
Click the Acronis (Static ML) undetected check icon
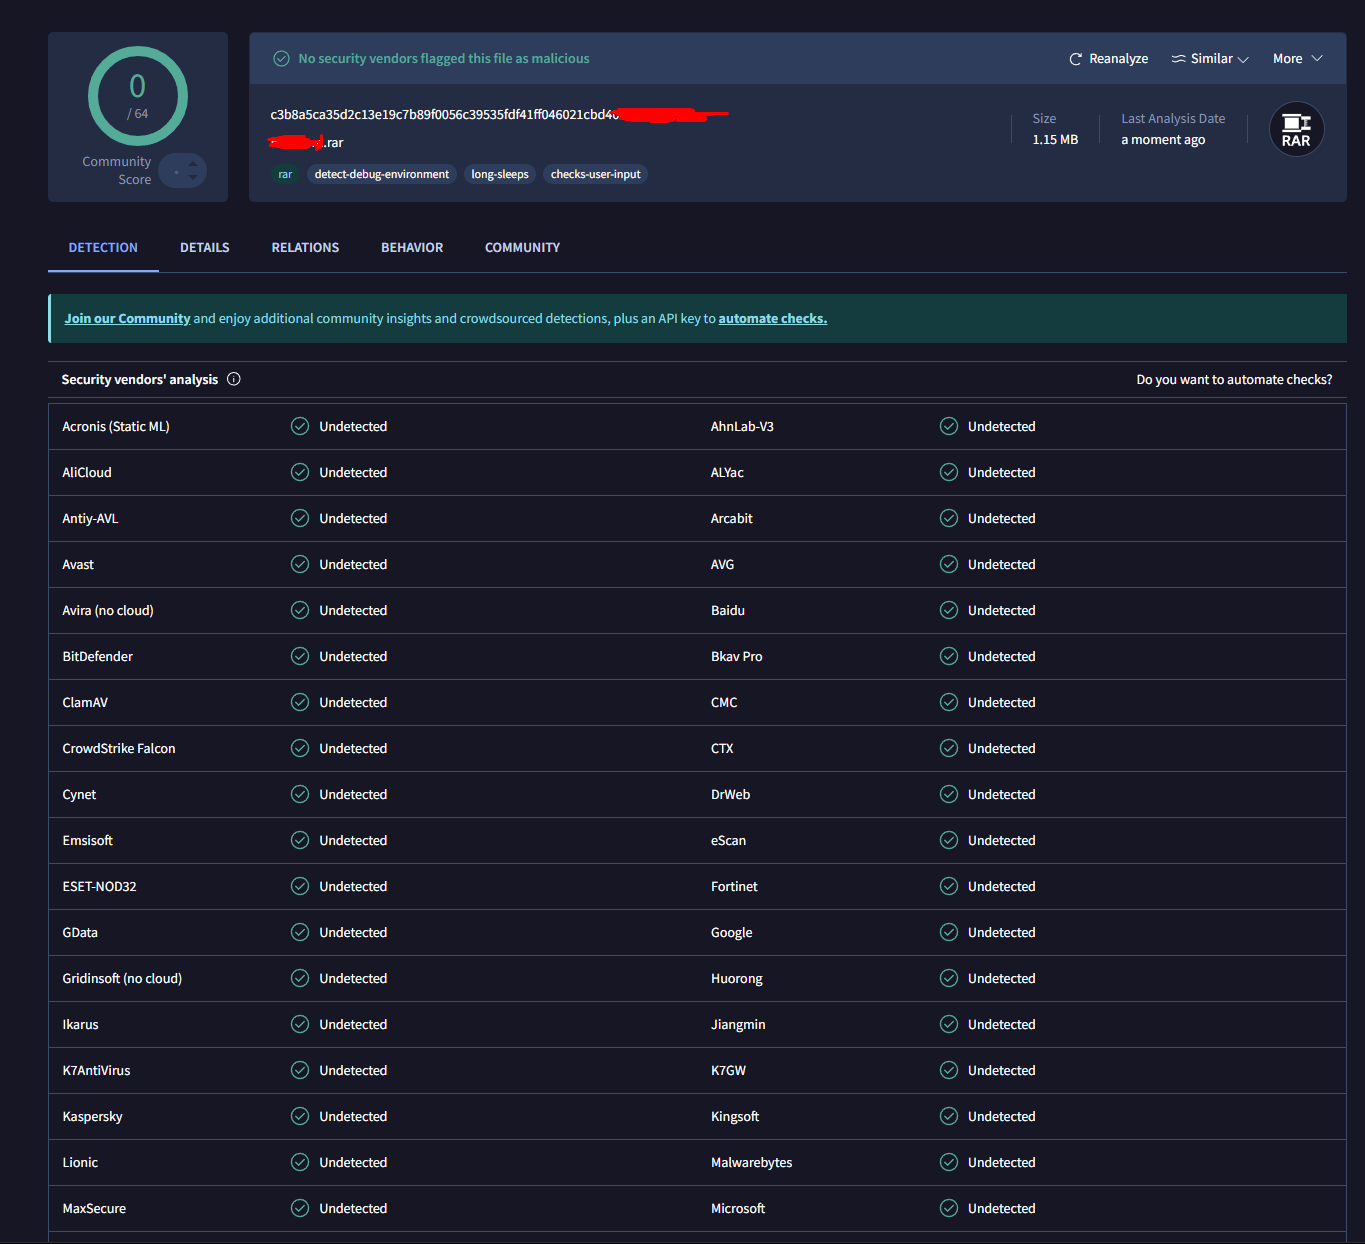click(x=300, y=426)
